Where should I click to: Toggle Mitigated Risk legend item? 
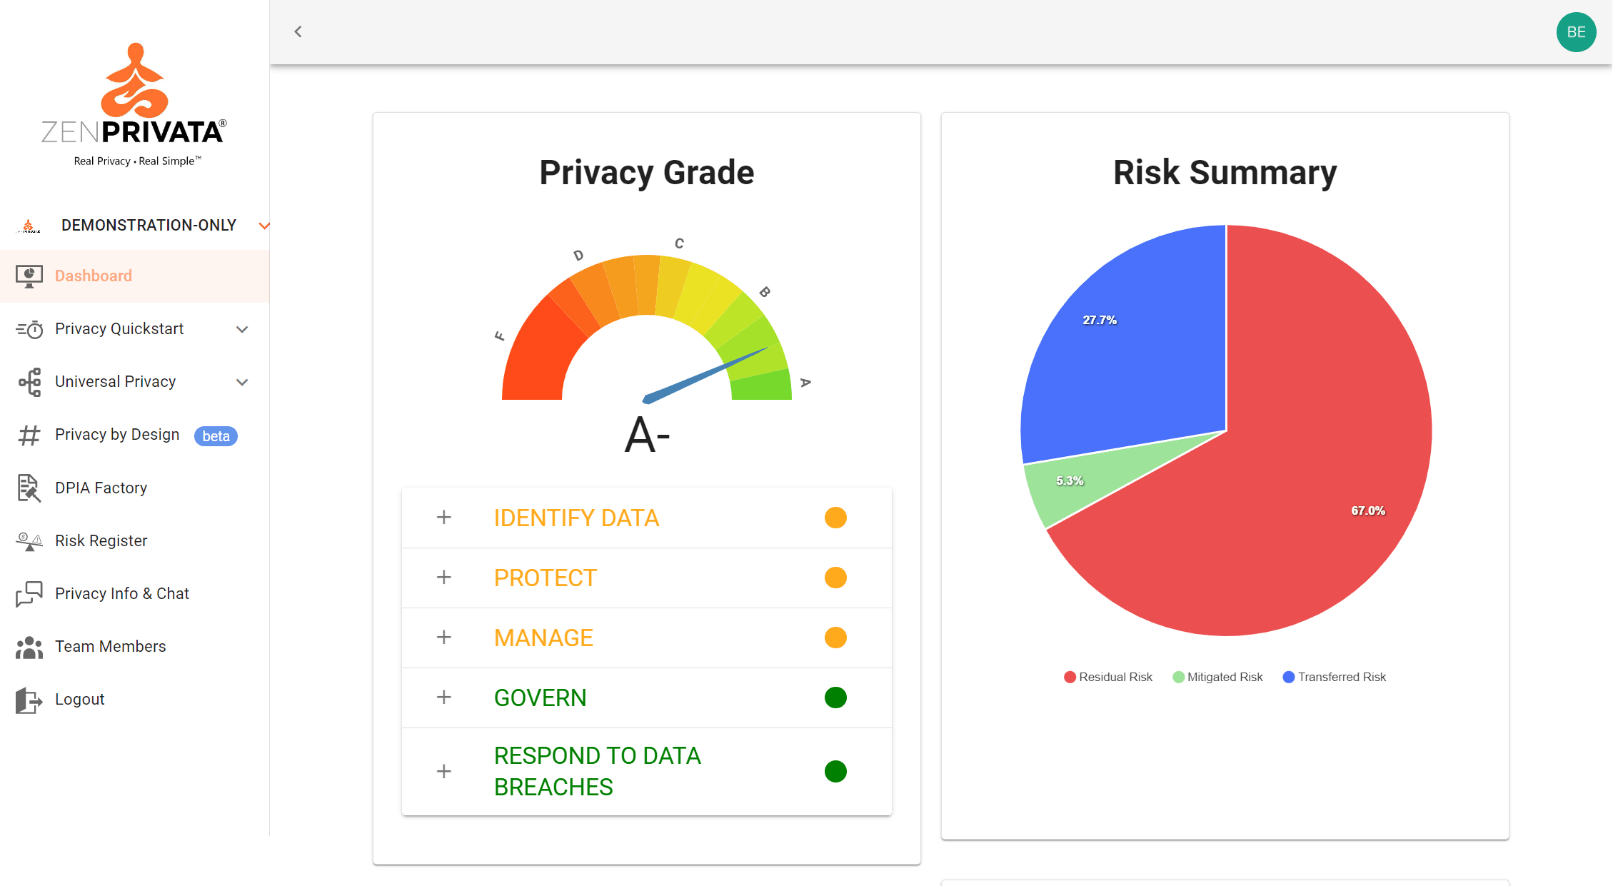click(x=1217, y=677)
